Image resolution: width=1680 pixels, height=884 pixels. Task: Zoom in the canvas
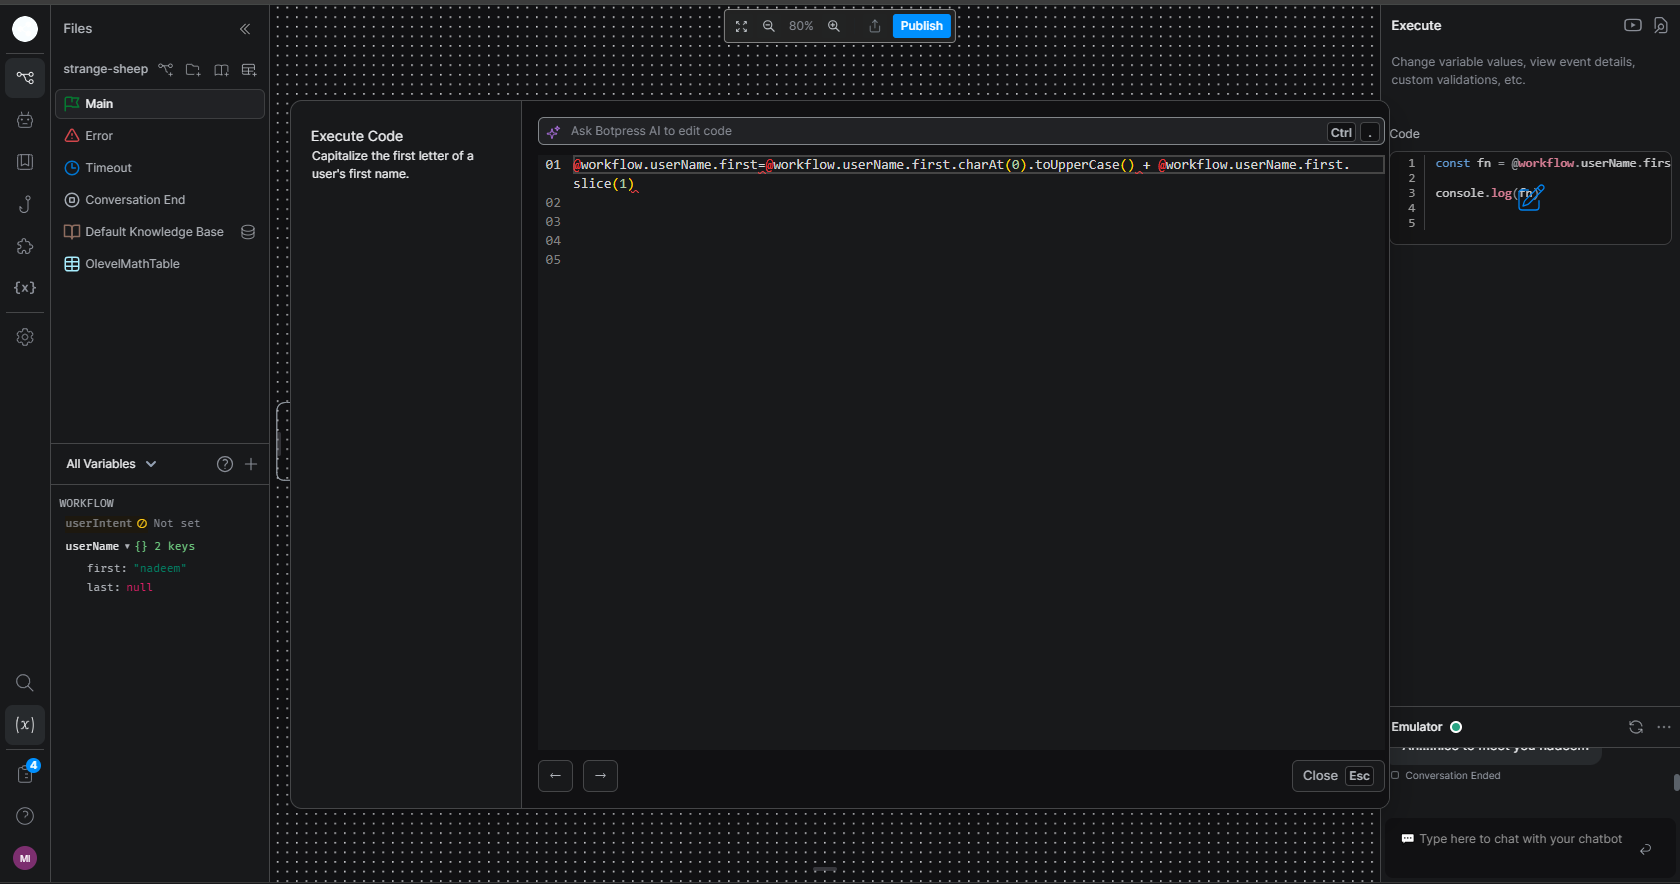click(834, 26)
